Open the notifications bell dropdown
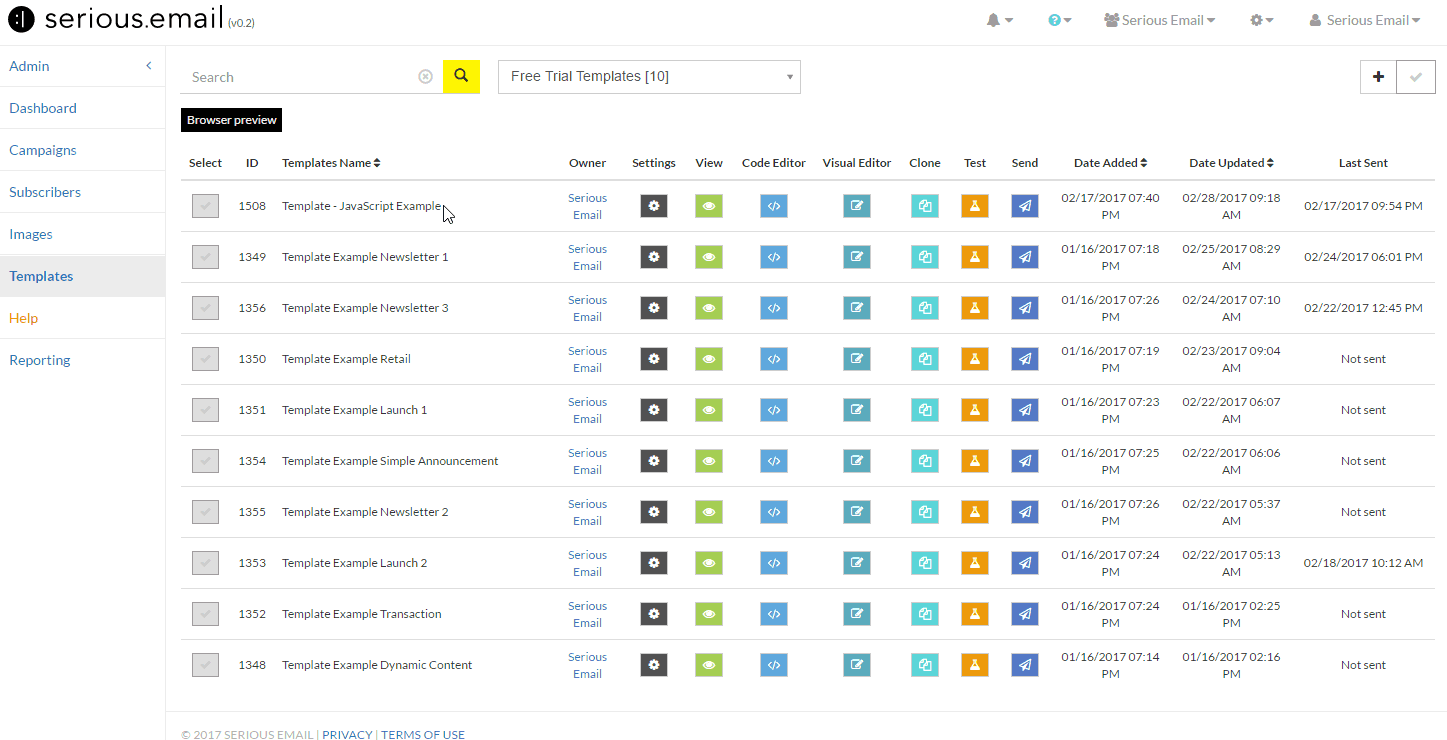The width and height of the screenshot is (1447, 740). tap(1000, 20)
